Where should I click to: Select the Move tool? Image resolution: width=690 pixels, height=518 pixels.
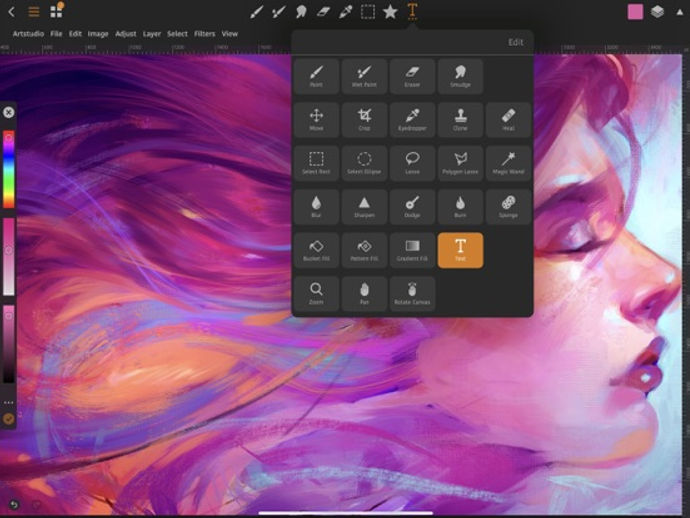click(316, 120)
